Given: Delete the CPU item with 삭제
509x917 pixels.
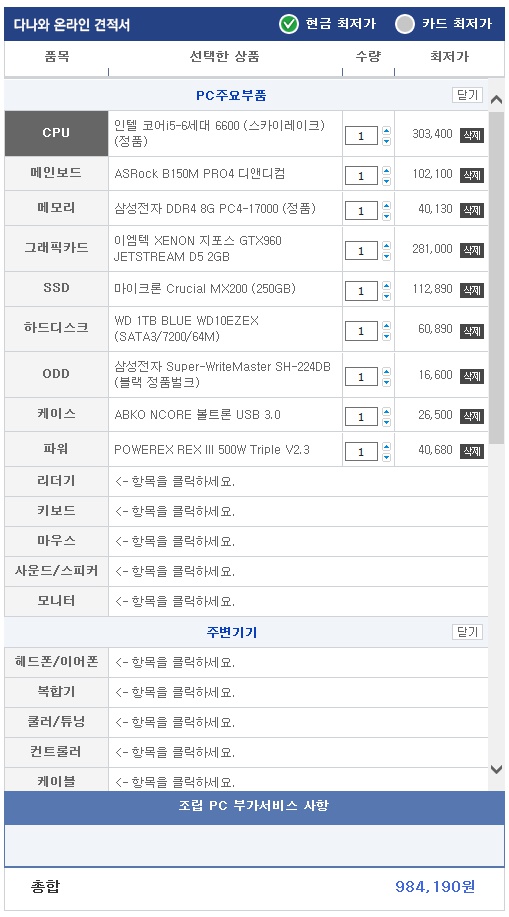Looking at the screenshot, I should coord(472,135).
